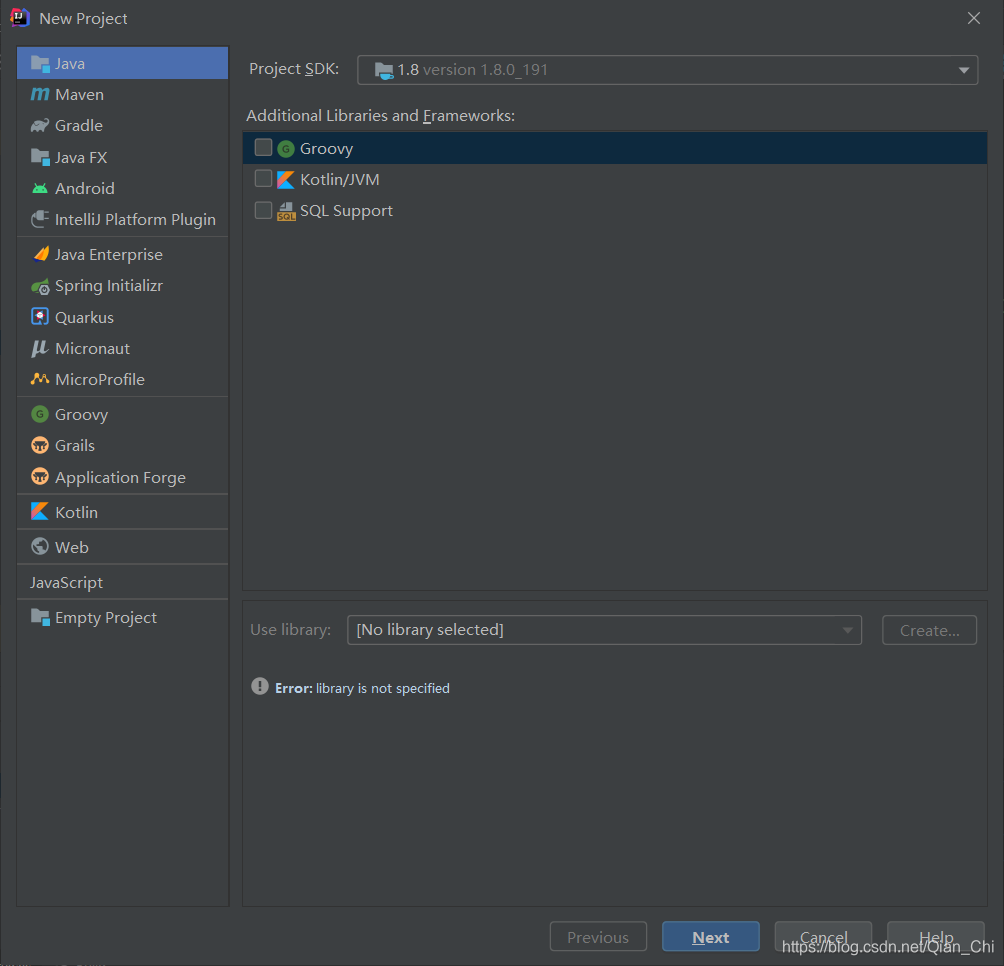Click the MicroProfile icon
Image resolution: width=1004 pixels, height=966 pixels.
click(x=40, y=379)
